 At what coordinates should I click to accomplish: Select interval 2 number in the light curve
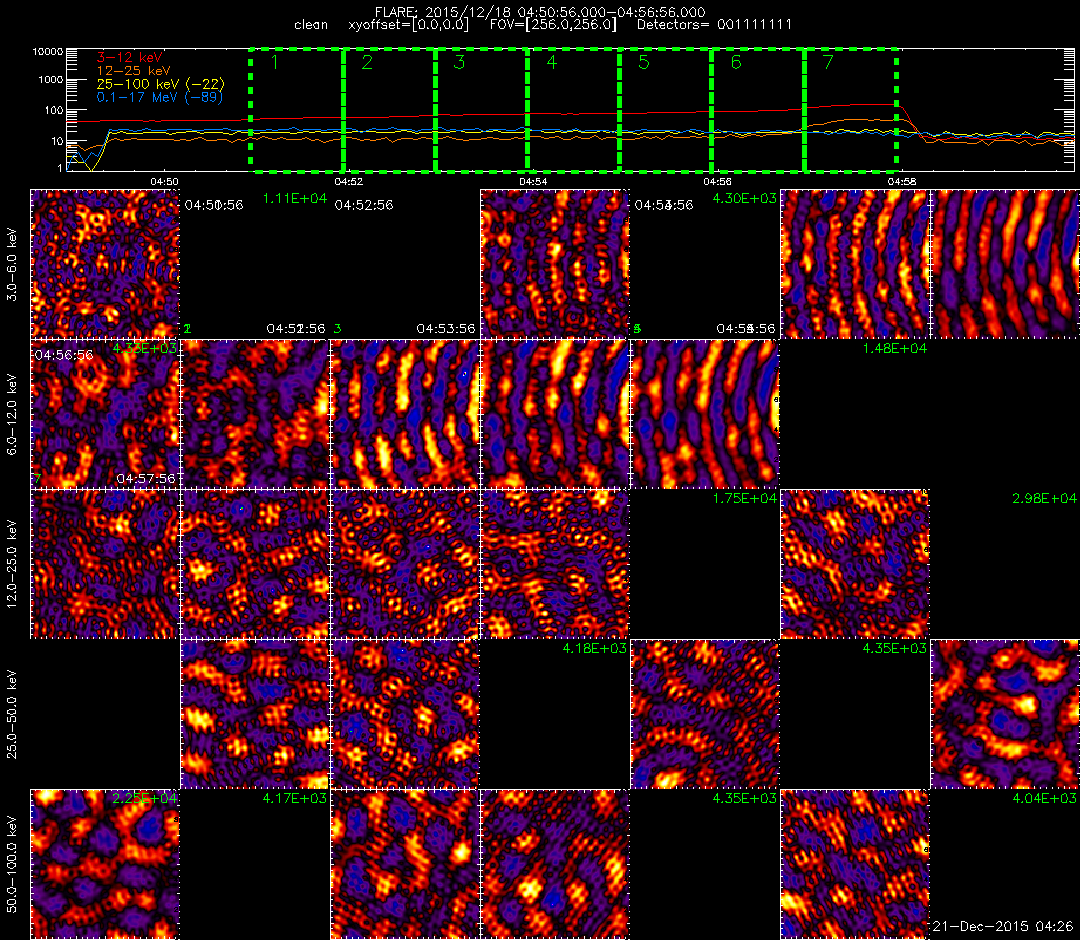(x=367, y=63)
